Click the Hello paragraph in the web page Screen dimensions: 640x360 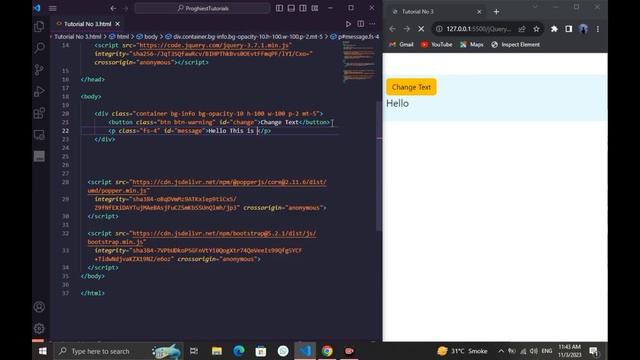point(397,104)
